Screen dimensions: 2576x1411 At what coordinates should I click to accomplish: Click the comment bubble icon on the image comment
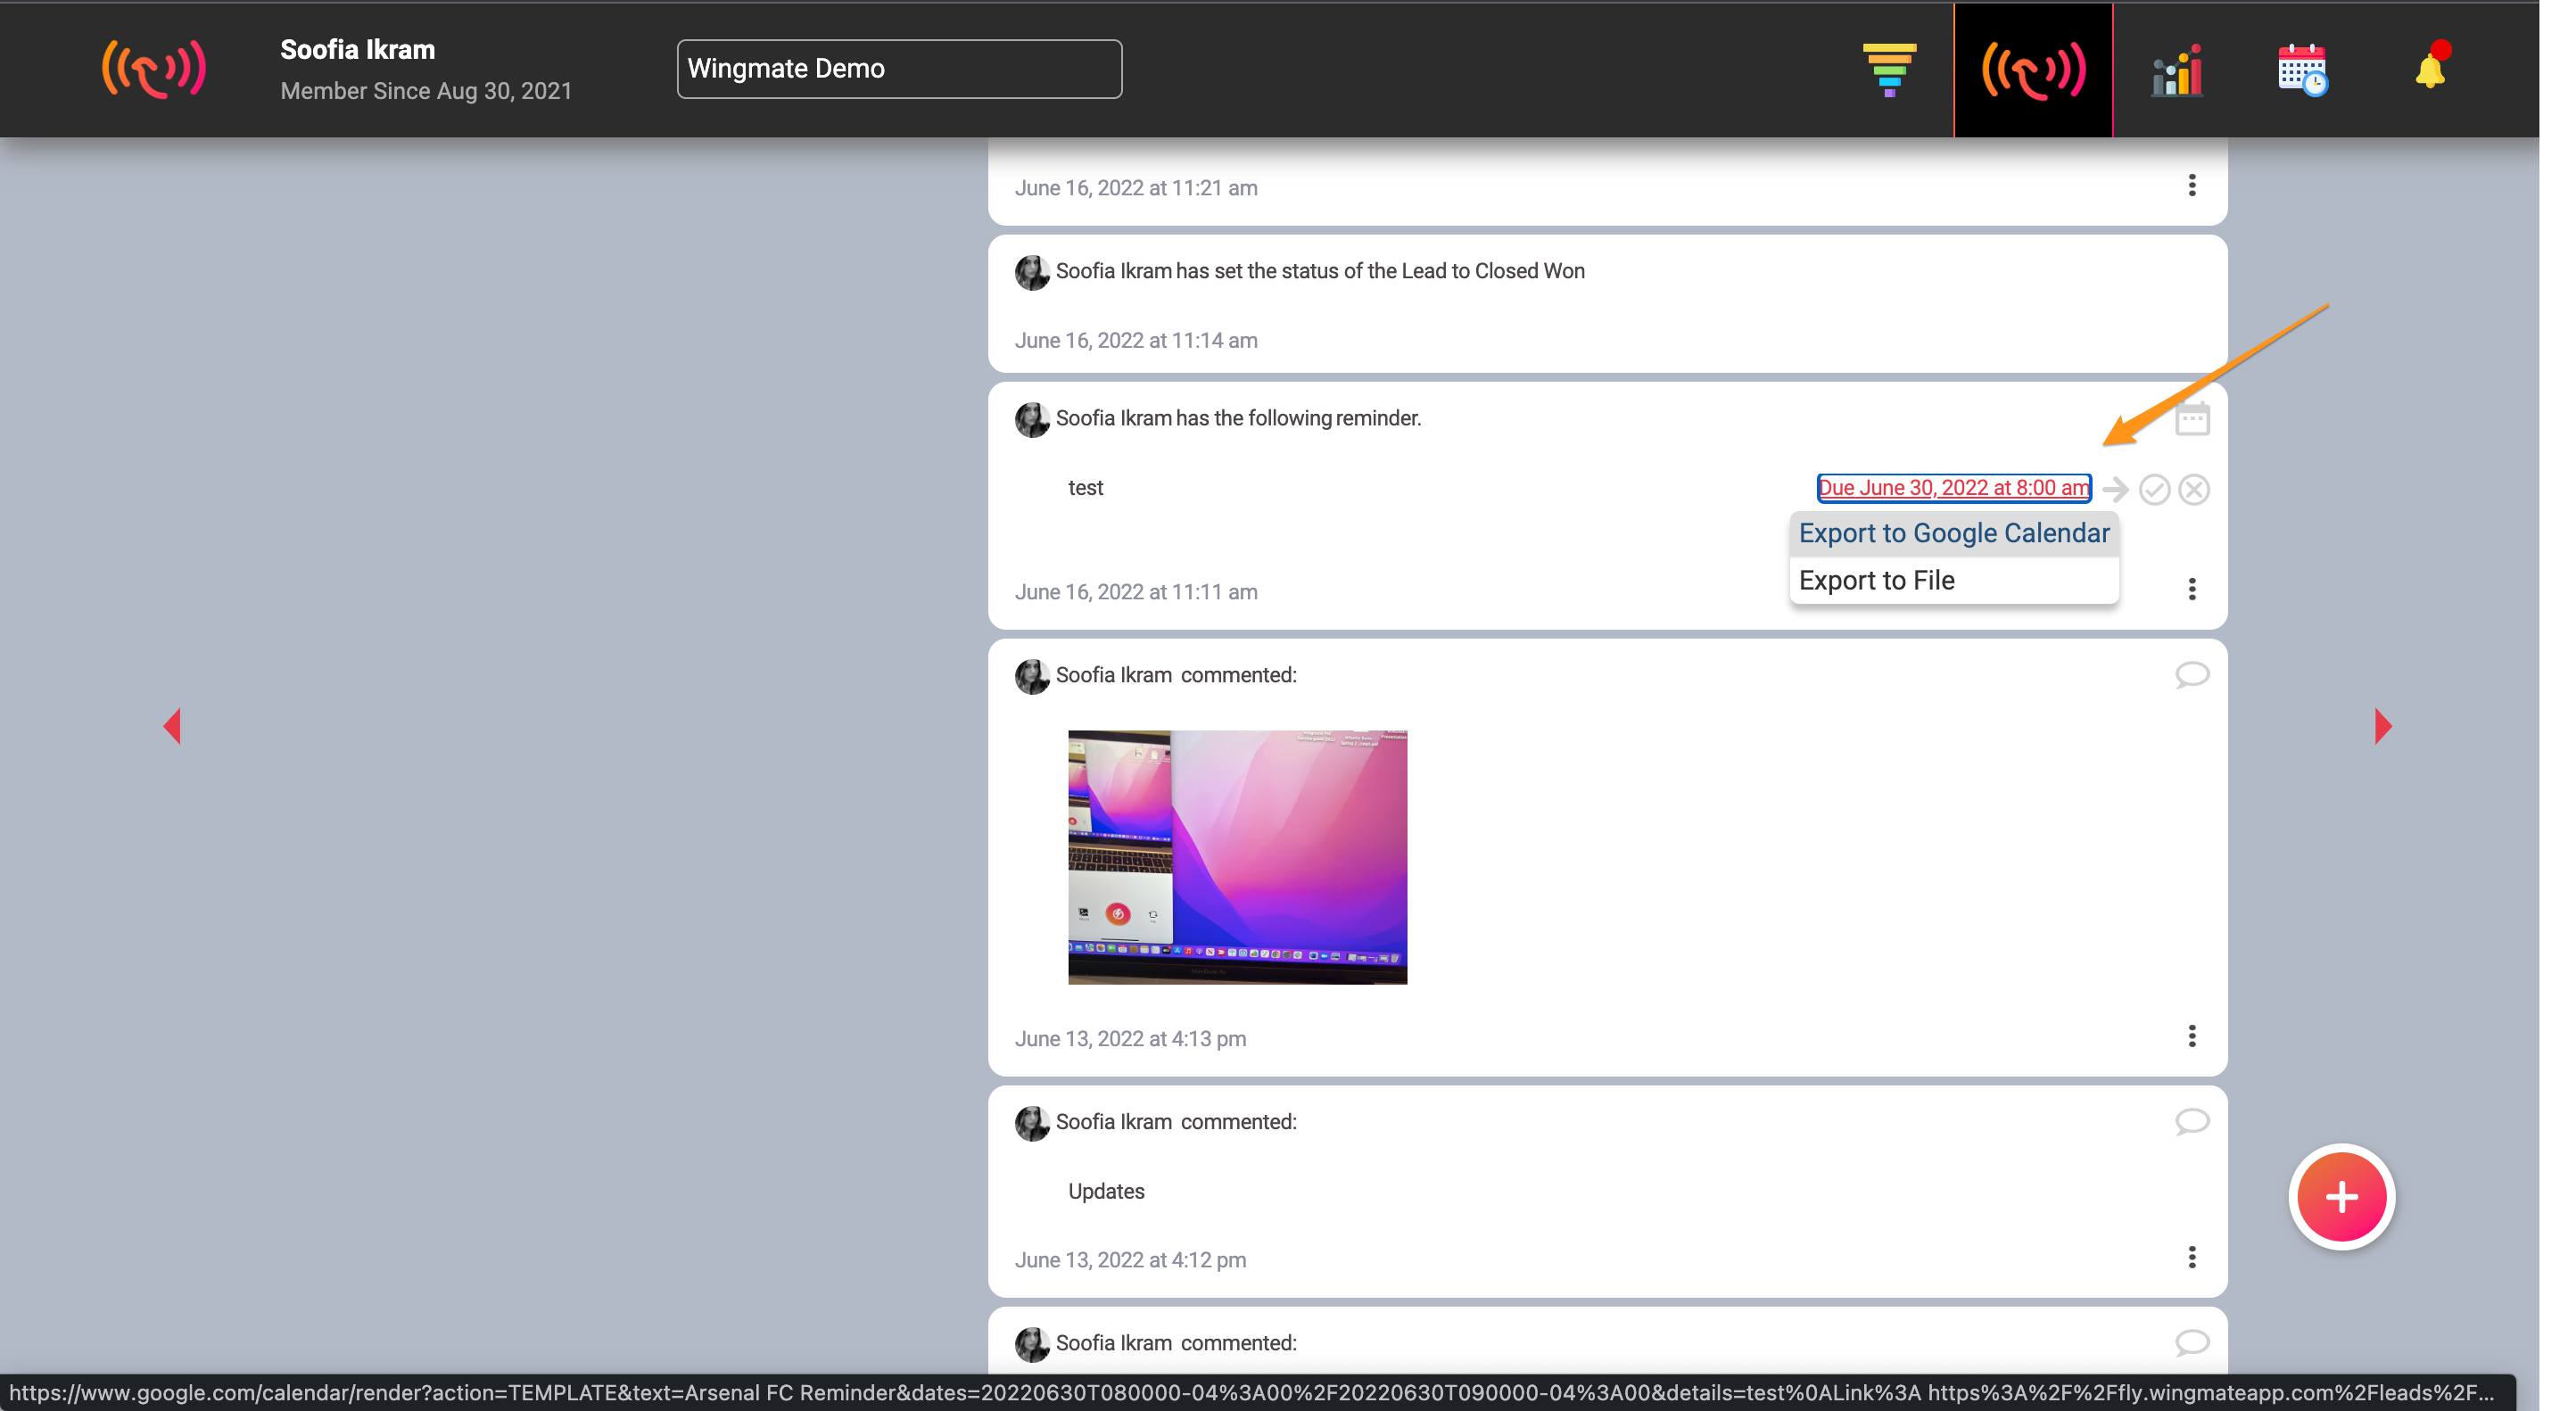tap(2192, 675)
